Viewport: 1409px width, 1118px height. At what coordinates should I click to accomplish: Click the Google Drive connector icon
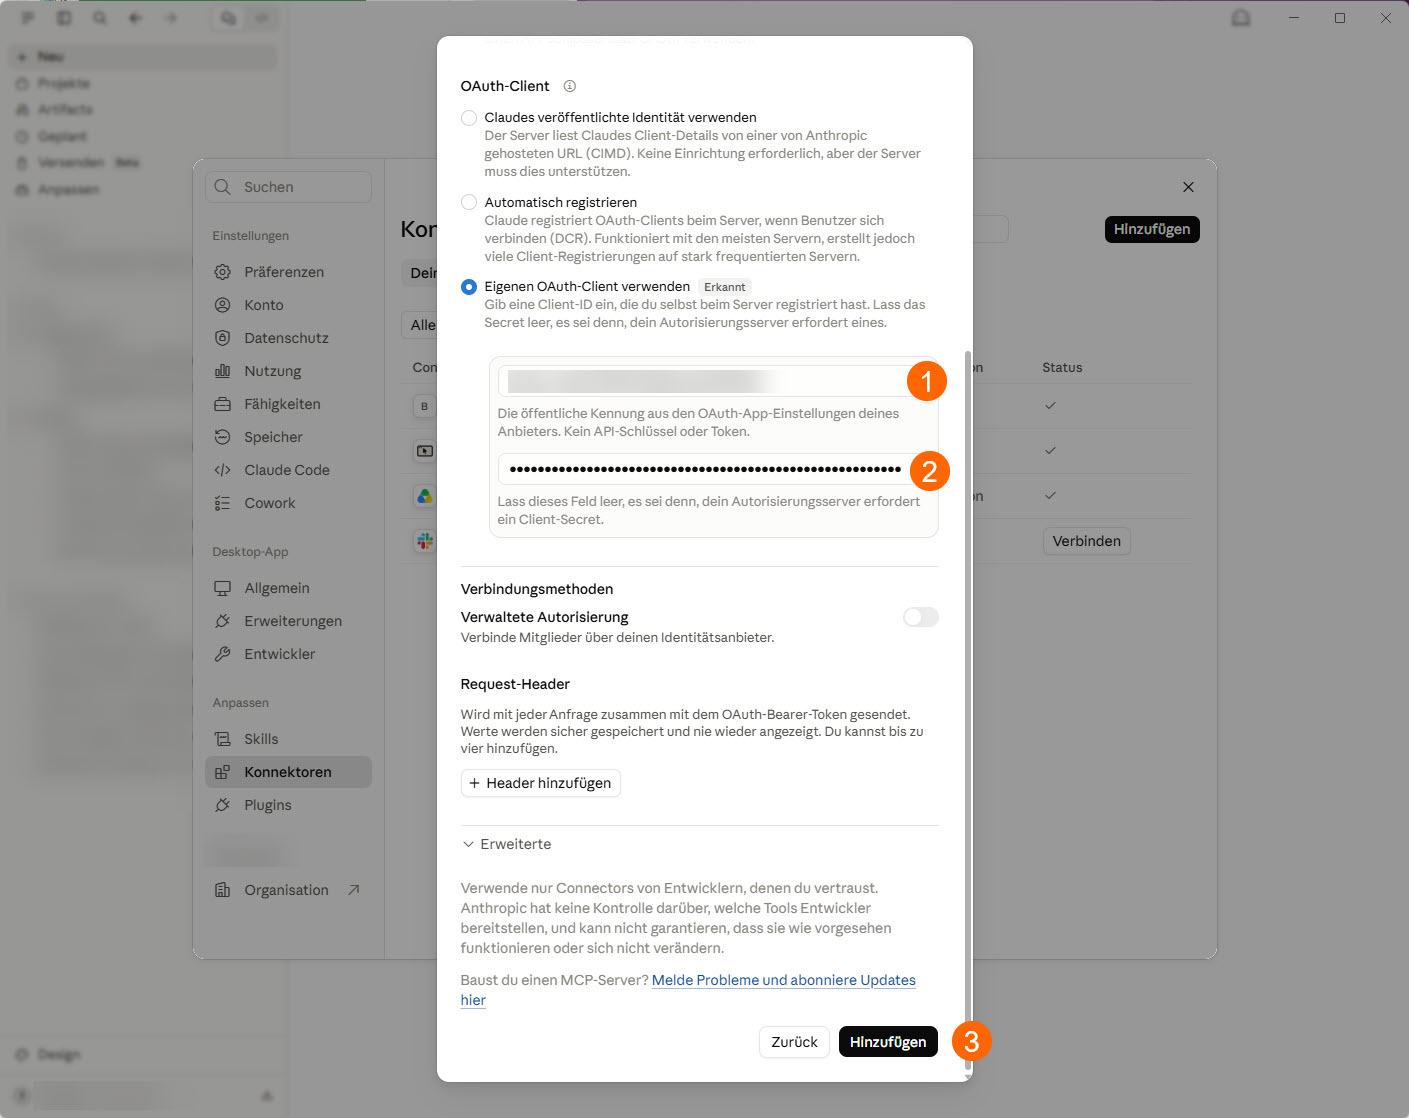pos(425,496)
